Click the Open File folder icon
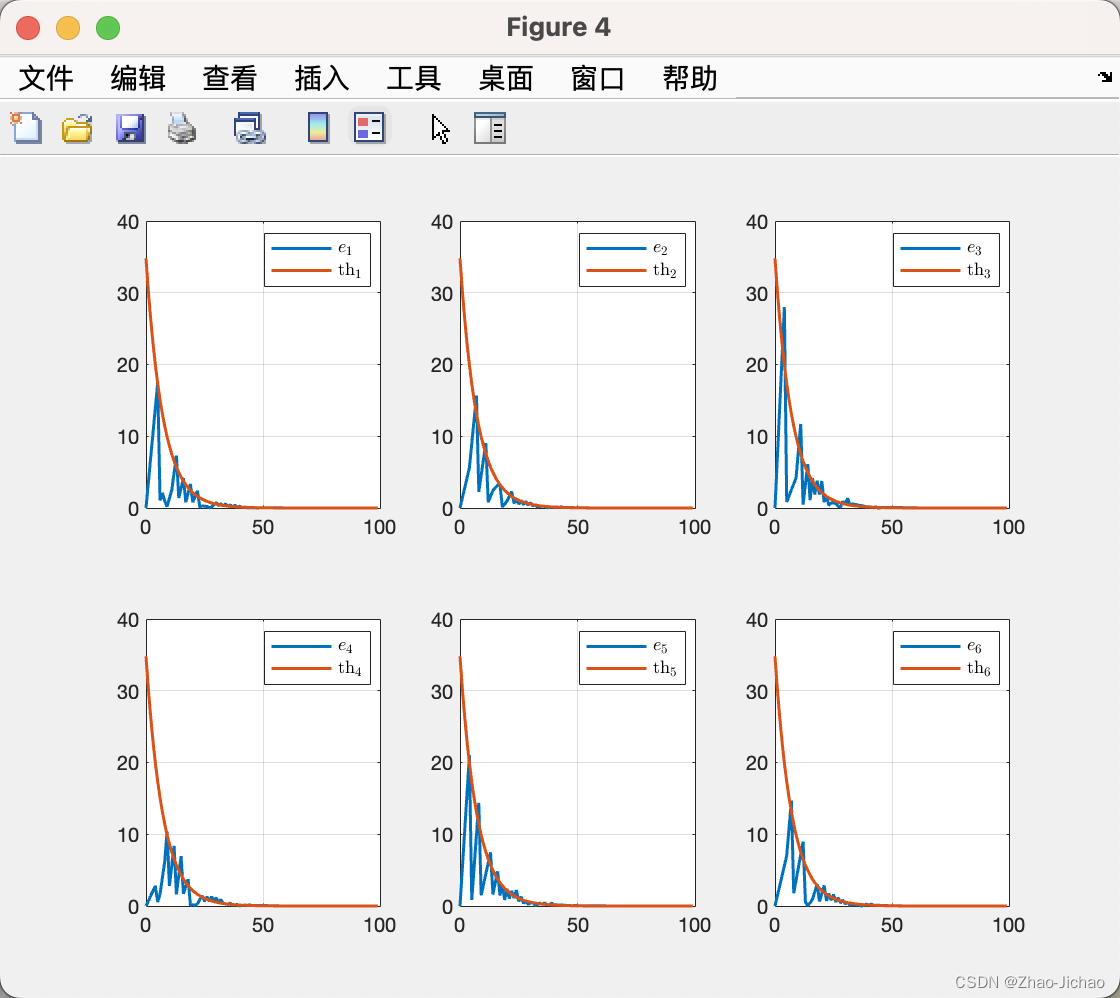The image size is (1120, 998). click(77, 129)
